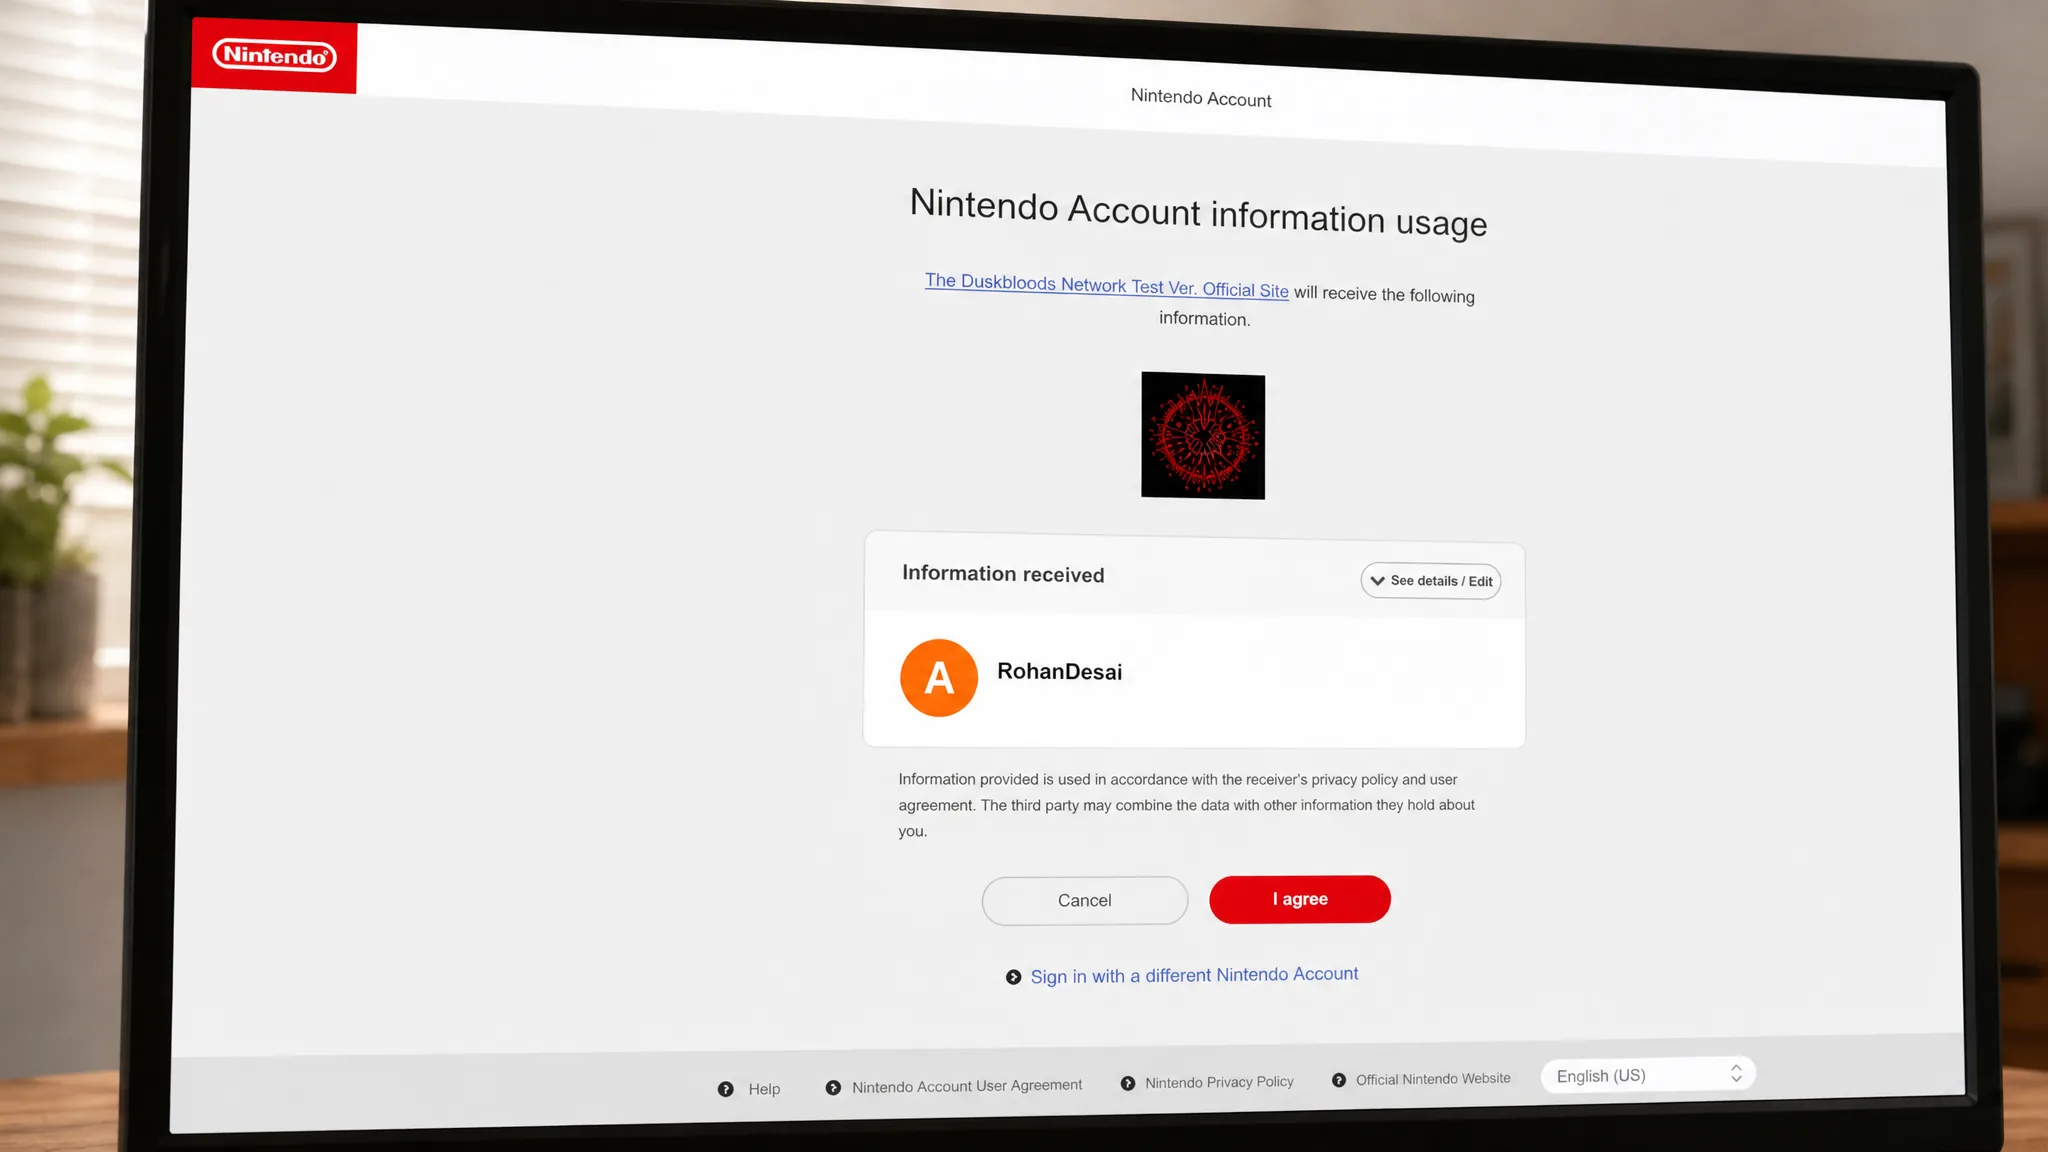Click the Nintendo Account information usage heading
This screenshot has height=1152, width=2048.
point(1198,212)
